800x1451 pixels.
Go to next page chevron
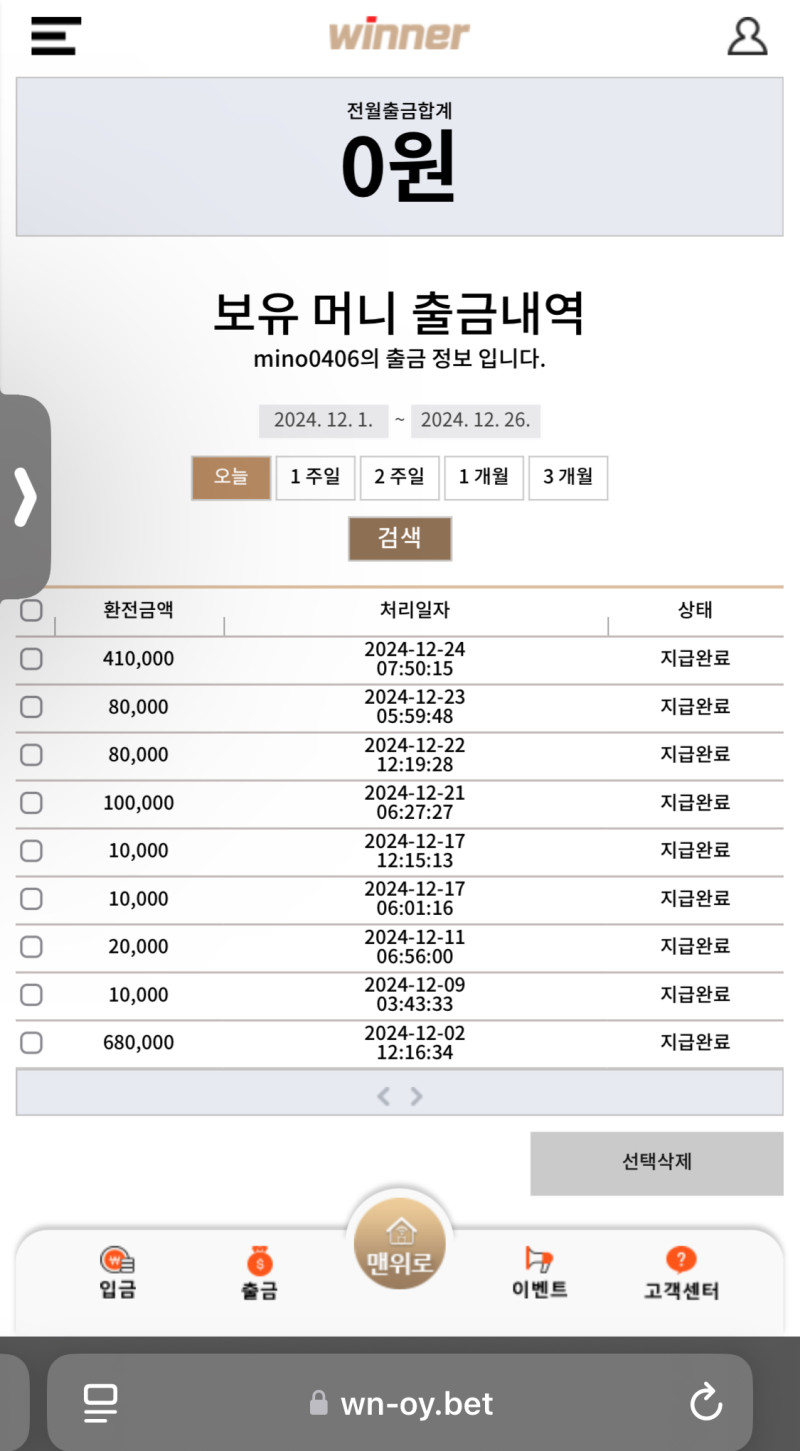click(x=417, y=1097)
